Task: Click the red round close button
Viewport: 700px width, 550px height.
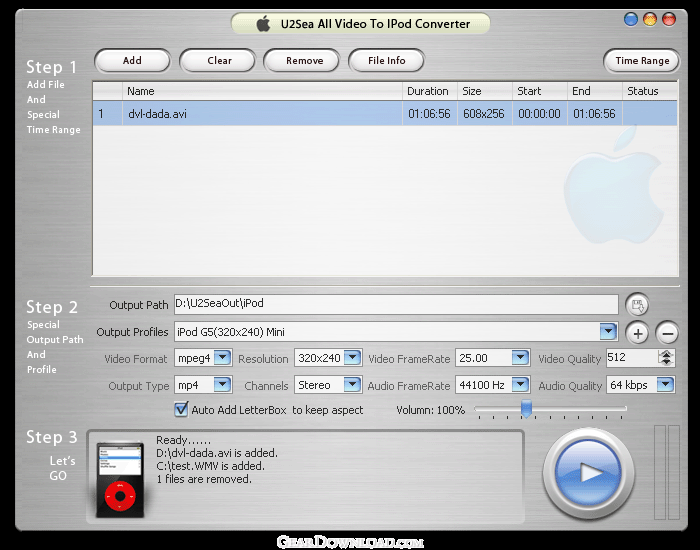Action: (x=669, y=19)
